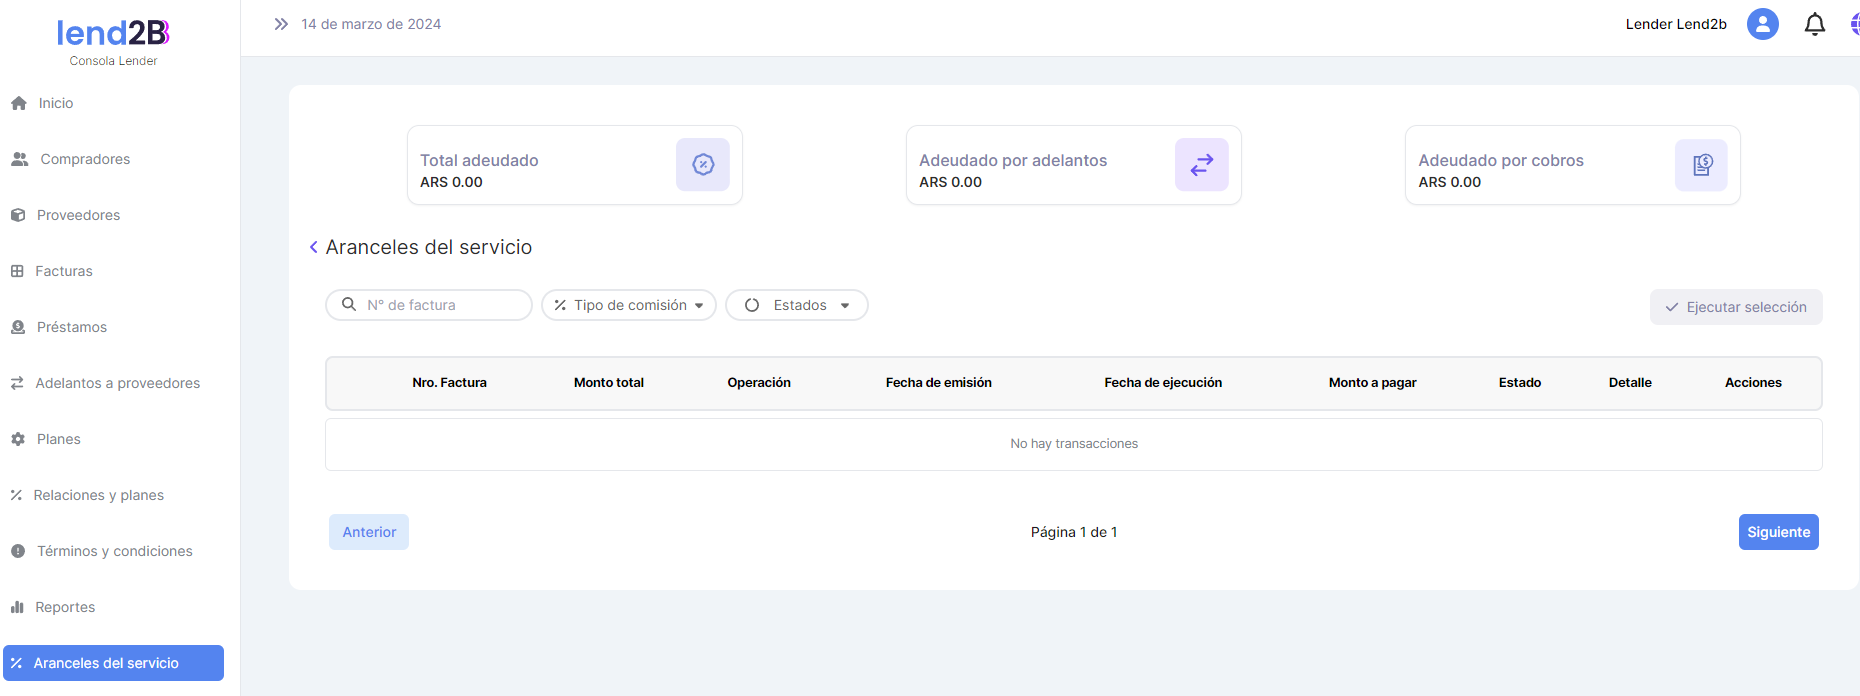Go to previous page with Anterior
The image size is (1860, 696).
point(369,532)
